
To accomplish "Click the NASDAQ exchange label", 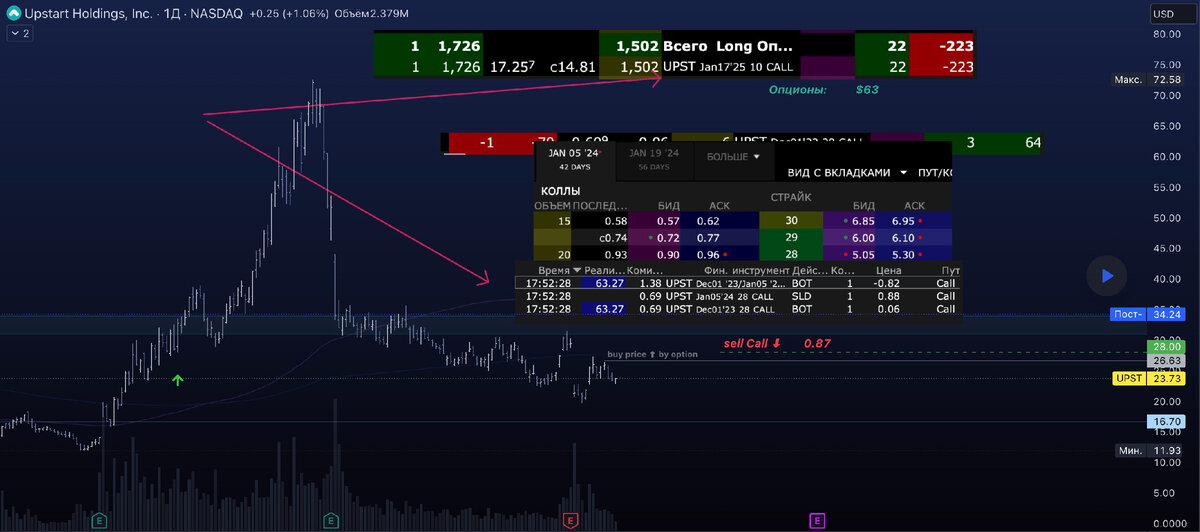I will pyautogui.click(x=217, y=15).
